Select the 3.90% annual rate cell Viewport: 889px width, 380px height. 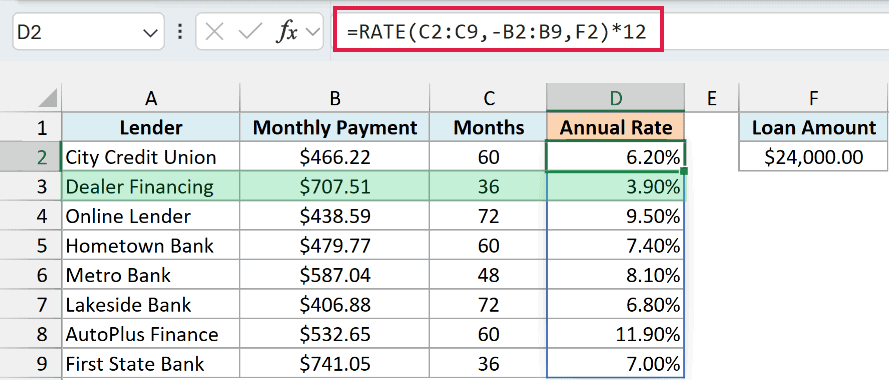point(616,186)
